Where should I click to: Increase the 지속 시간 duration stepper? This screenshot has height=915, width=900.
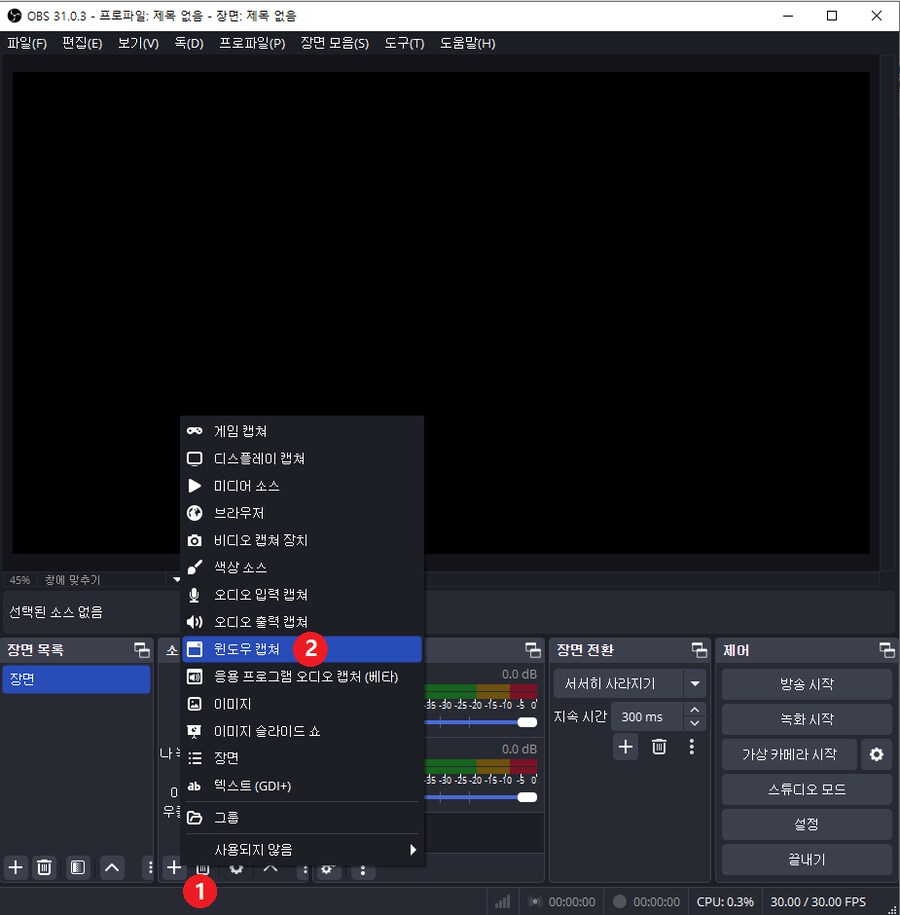pyautogui.click(x=695, y=710)
